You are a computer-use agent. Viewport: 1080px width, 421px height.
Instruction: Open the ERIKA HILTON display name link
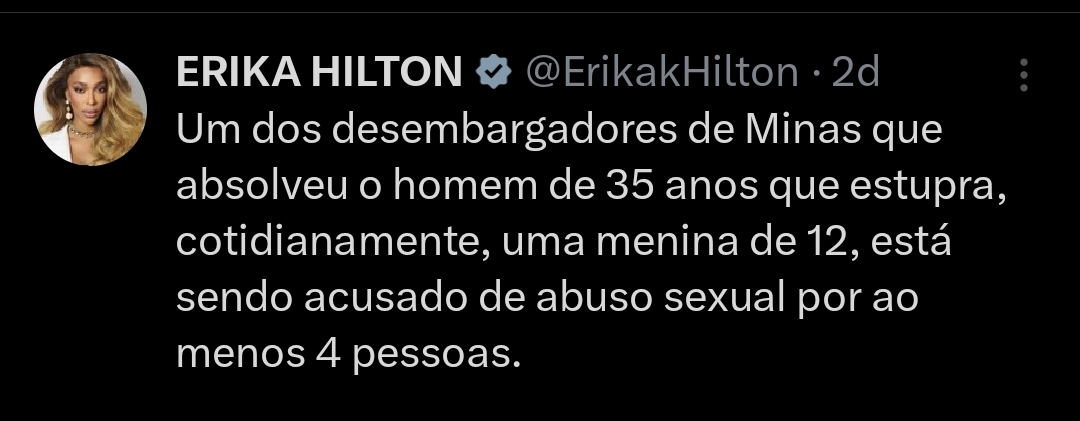(x=319, y=71)
